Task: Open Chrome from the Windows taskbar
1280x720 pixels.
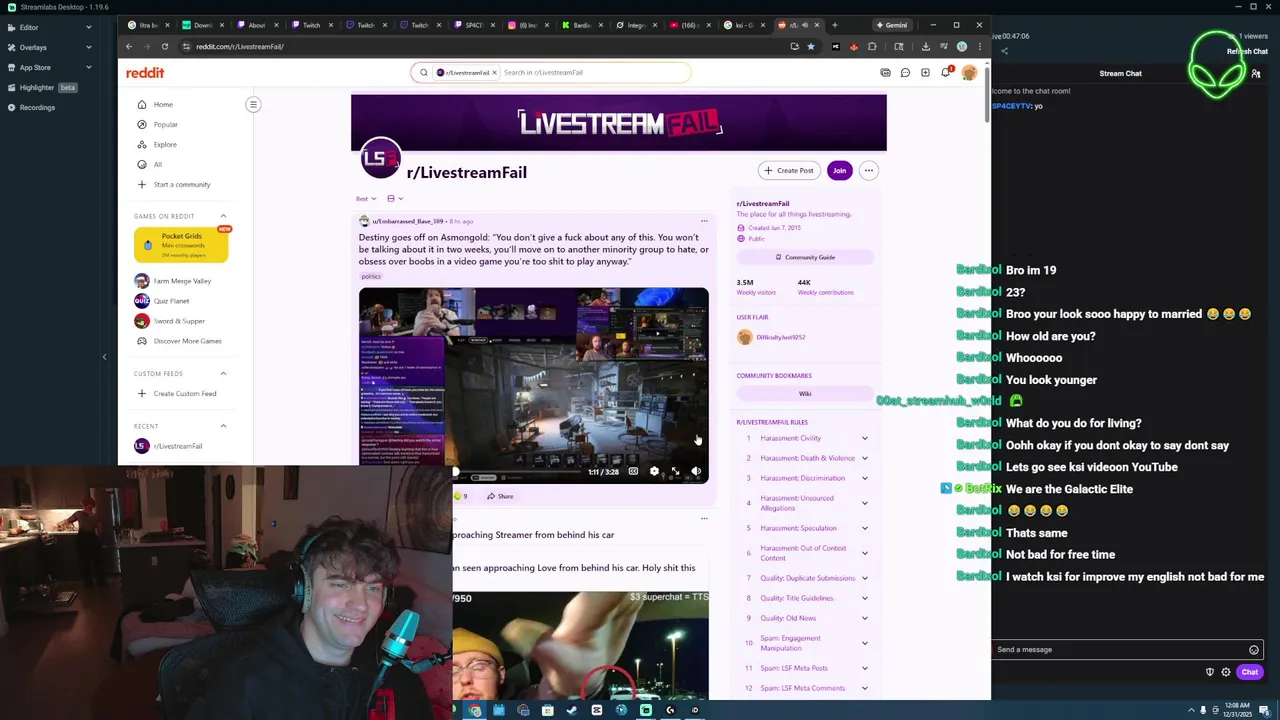Action: tap(475, 710)
